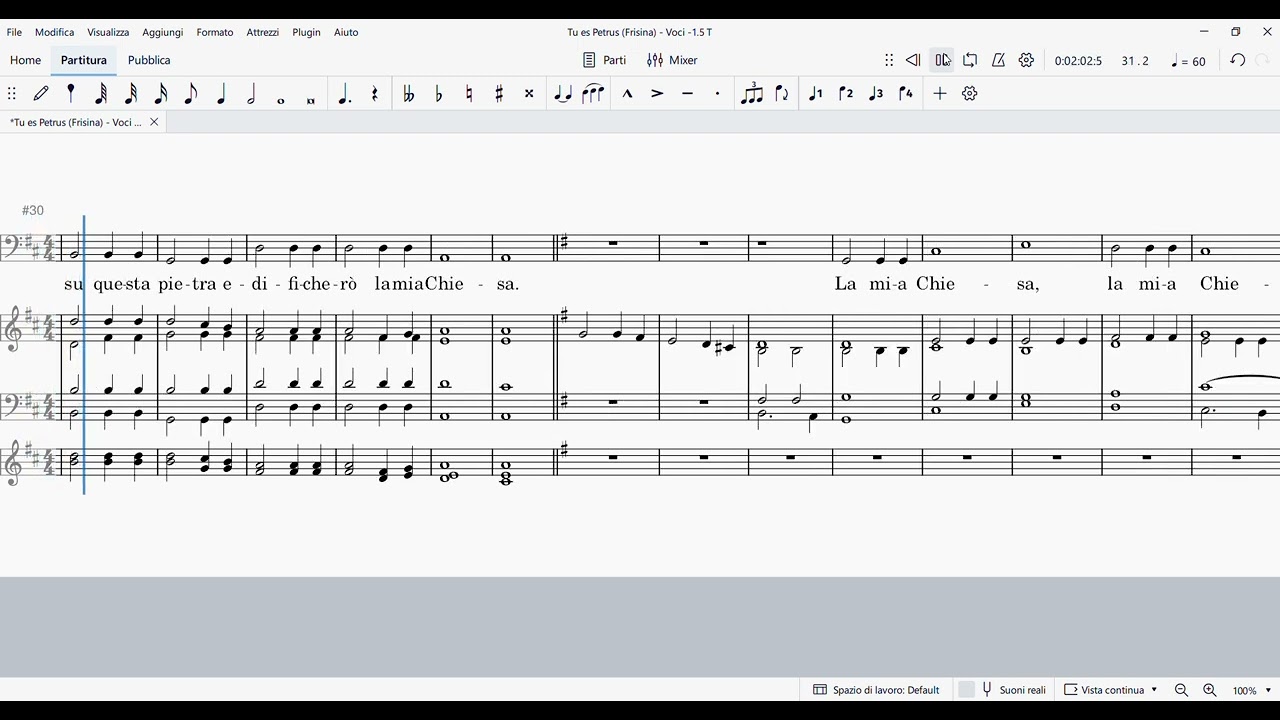Open the Aiuto menu
This screenshot has width=1280, height=720.
346,32
